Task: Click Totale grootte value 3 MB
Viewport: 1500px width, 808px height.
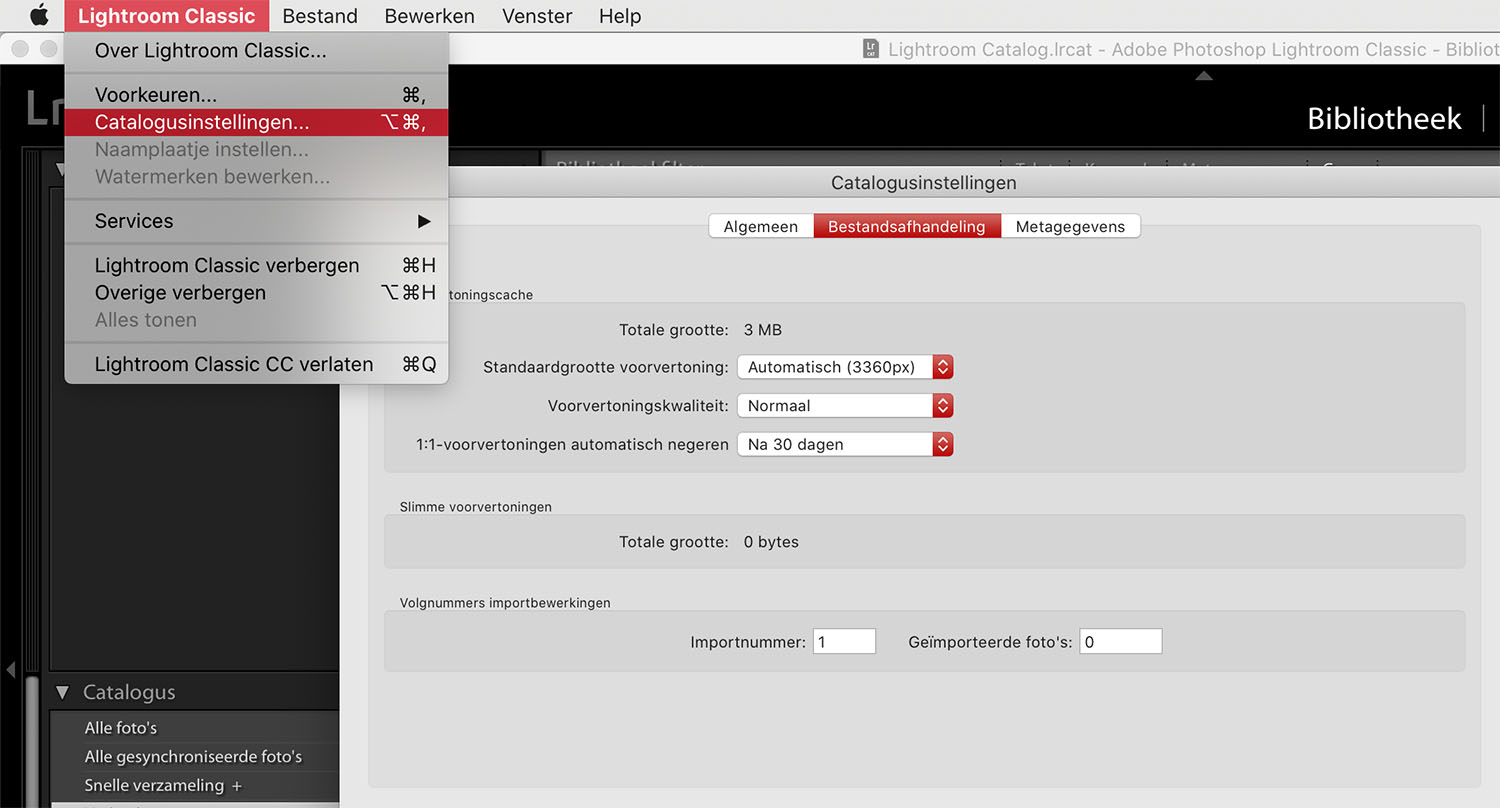Action: pos(763,330)
